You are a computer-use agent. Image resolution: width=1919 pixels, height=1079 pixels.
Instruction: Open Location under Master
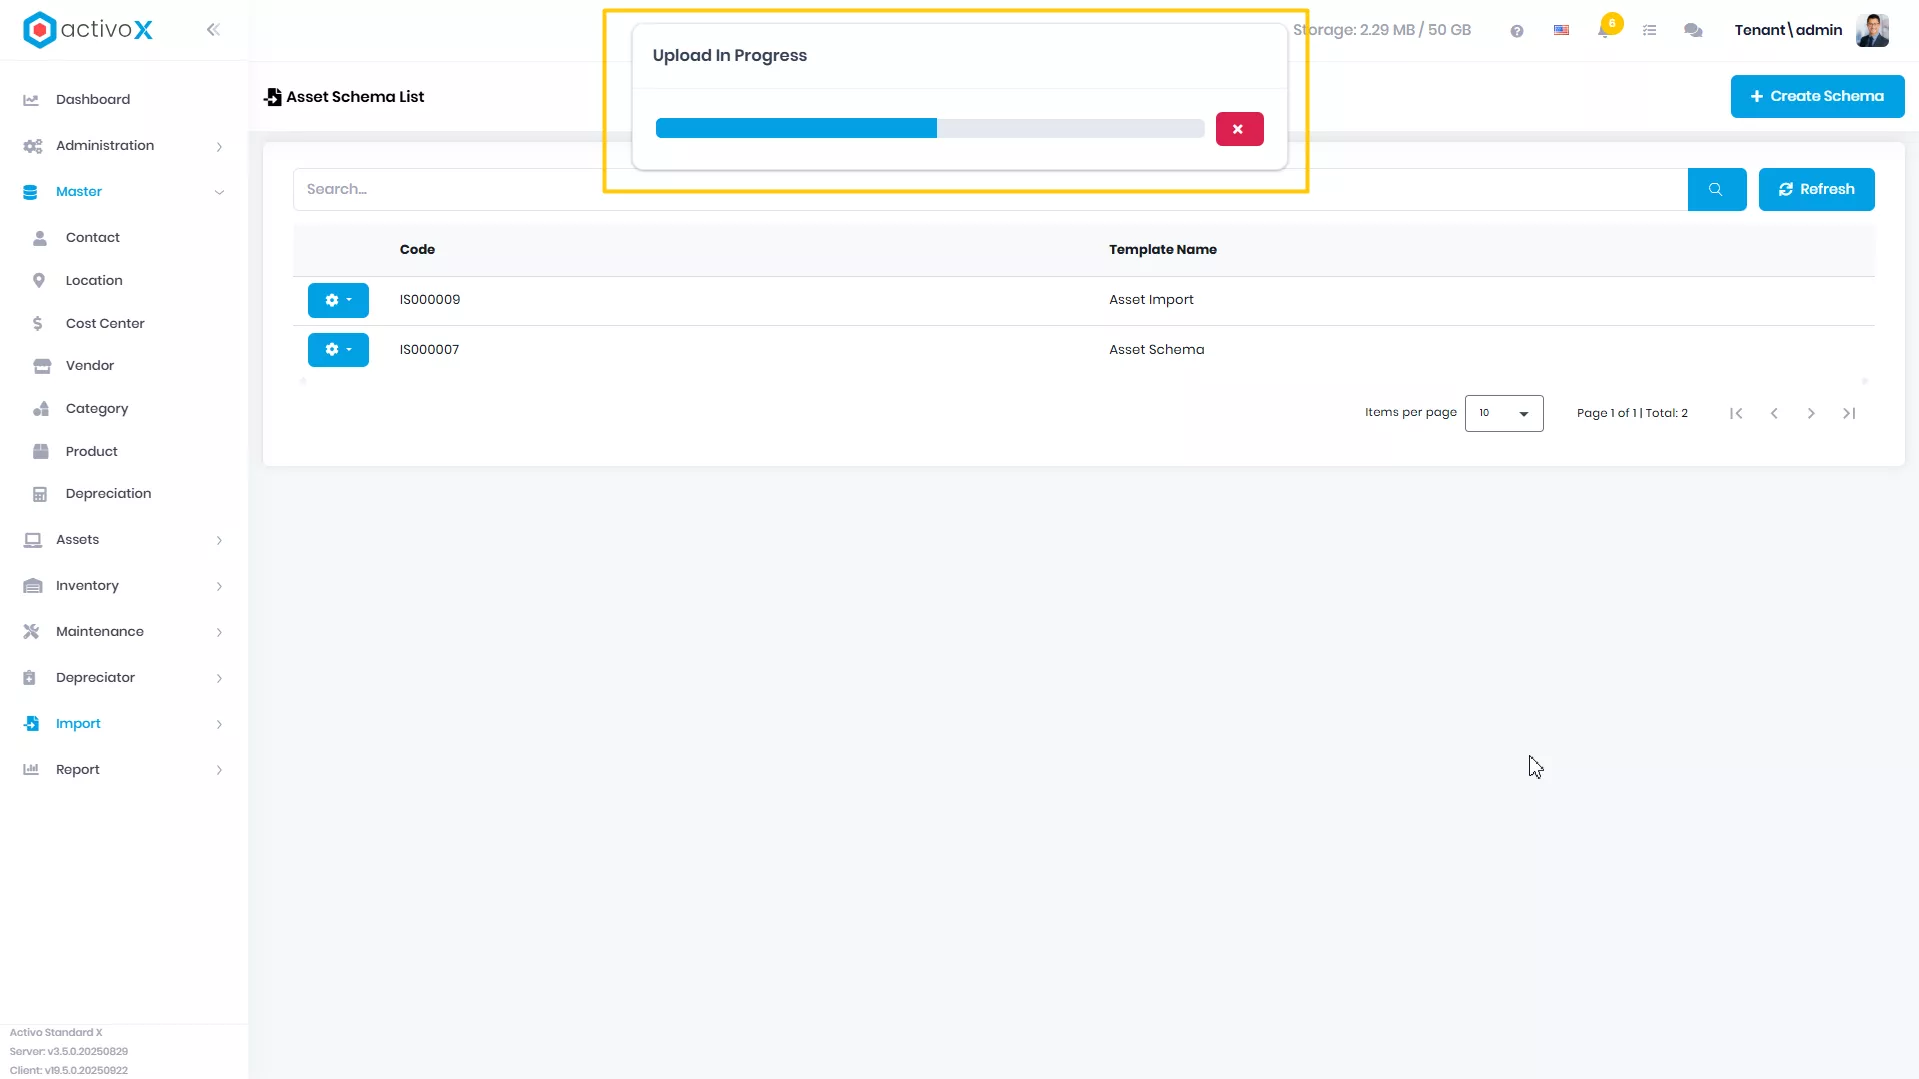[x=124, y=280]
